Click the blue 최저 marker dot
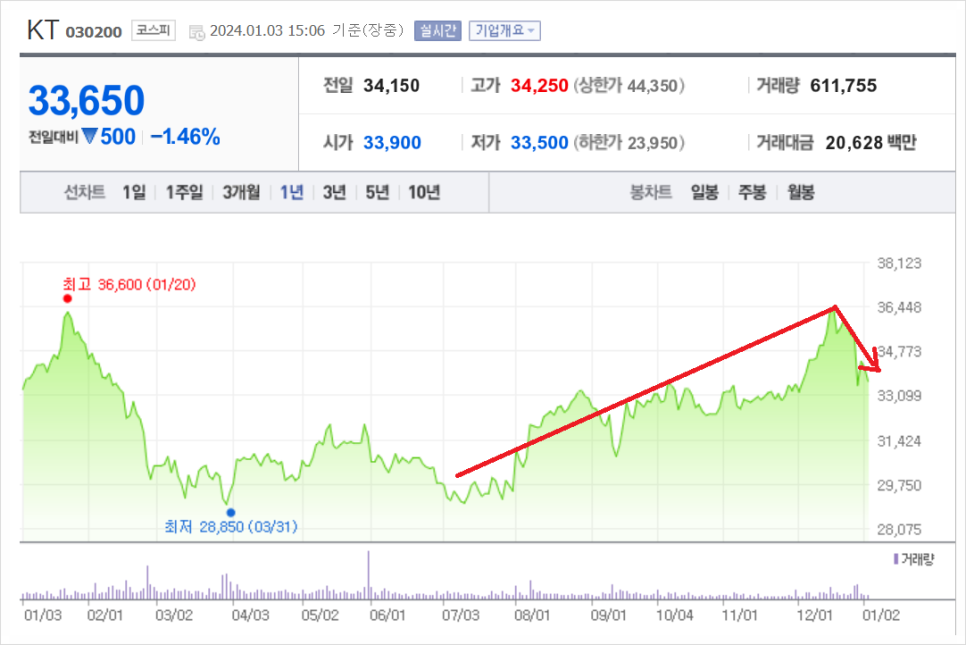The width and height of the screenshot is (966, 645). [230, 513]
